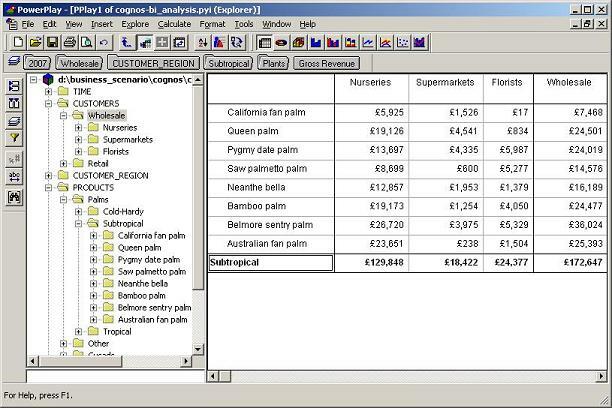Click tree panel horizontal scrollbar left arrow
This screenshot has width=612, height=408.
32,361
